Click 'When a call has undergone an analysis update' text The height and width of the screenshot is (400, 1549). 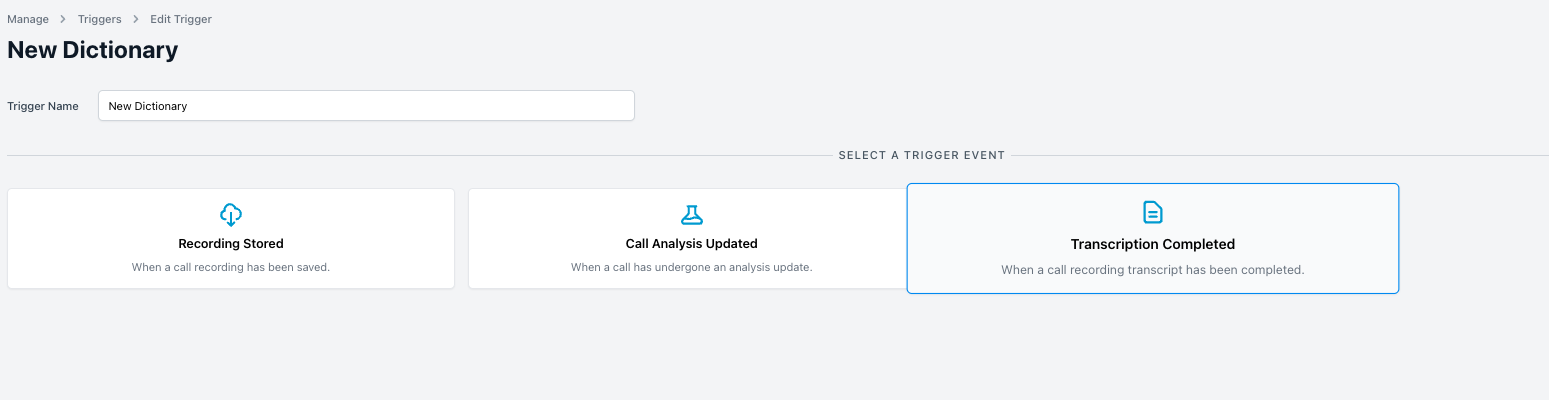692,267
